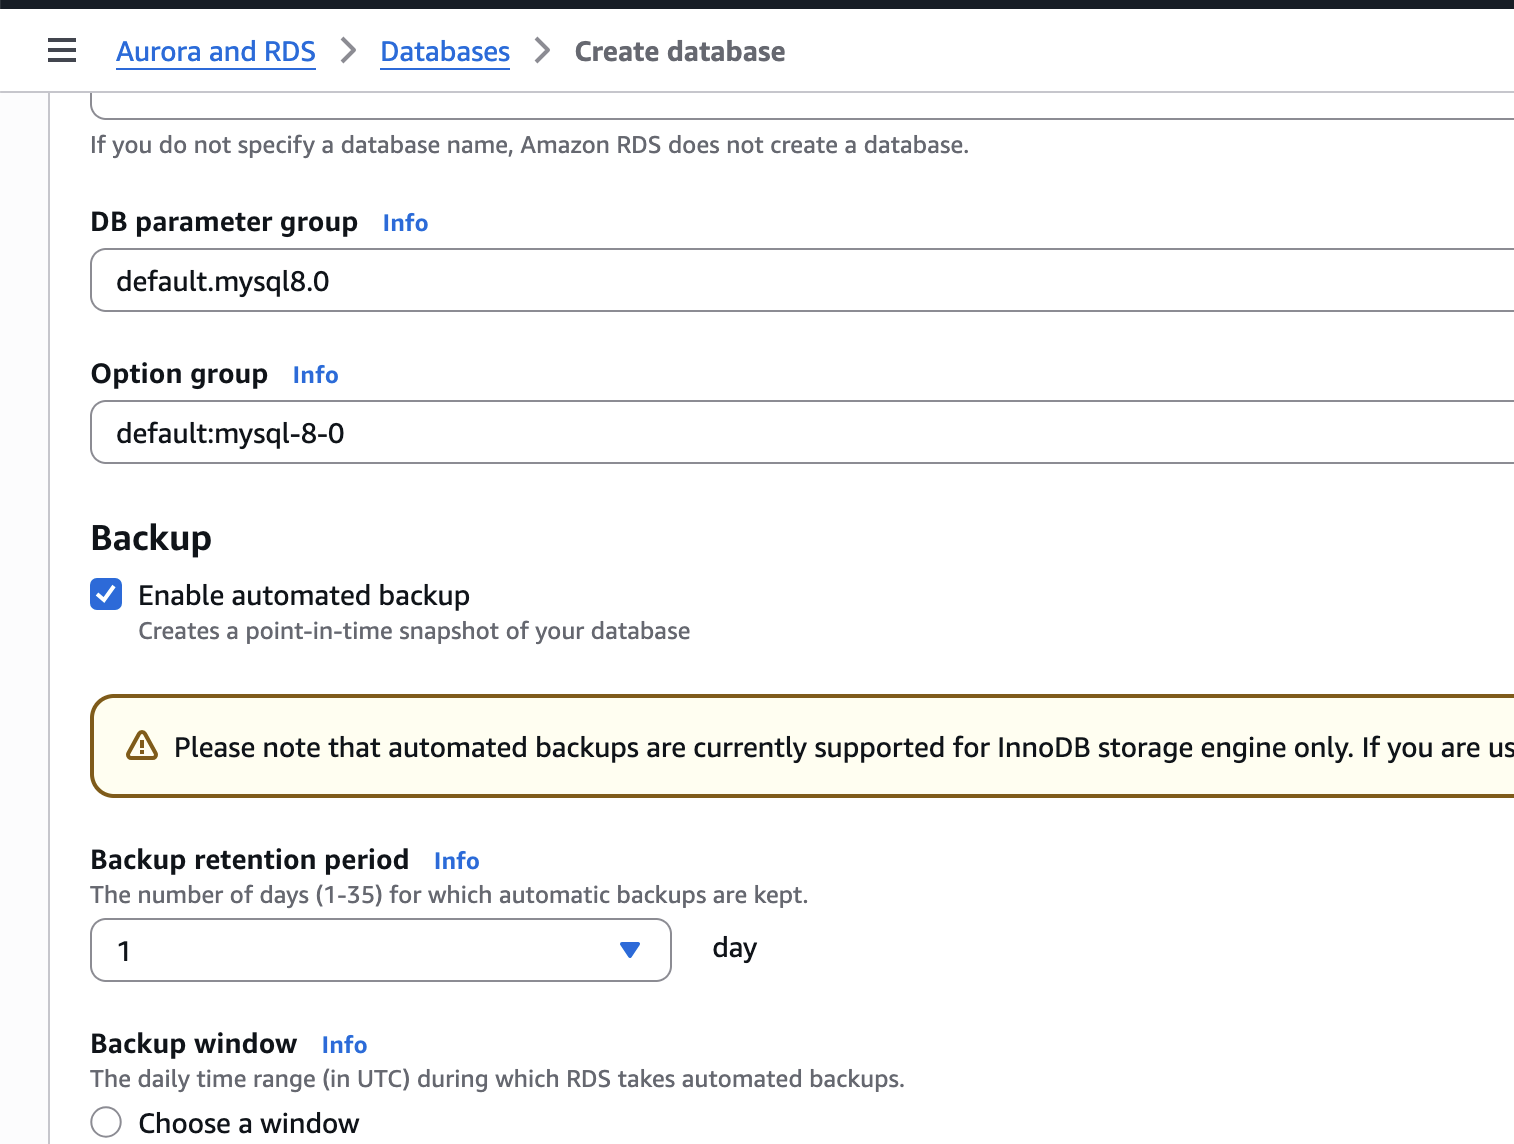Show Info for Option group

[x=315, y=375]
